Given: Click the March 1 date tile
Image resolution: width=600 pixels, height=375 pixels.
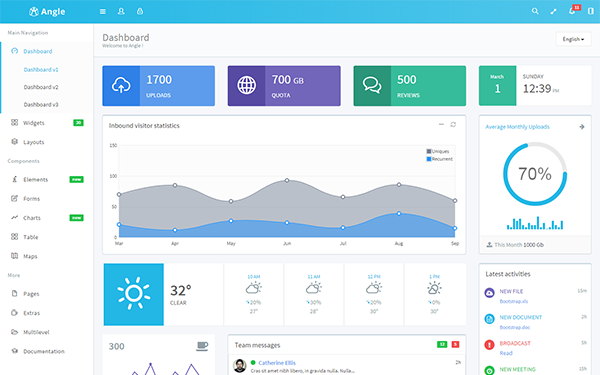Looking at the screenshot, I should pos(497,85).
